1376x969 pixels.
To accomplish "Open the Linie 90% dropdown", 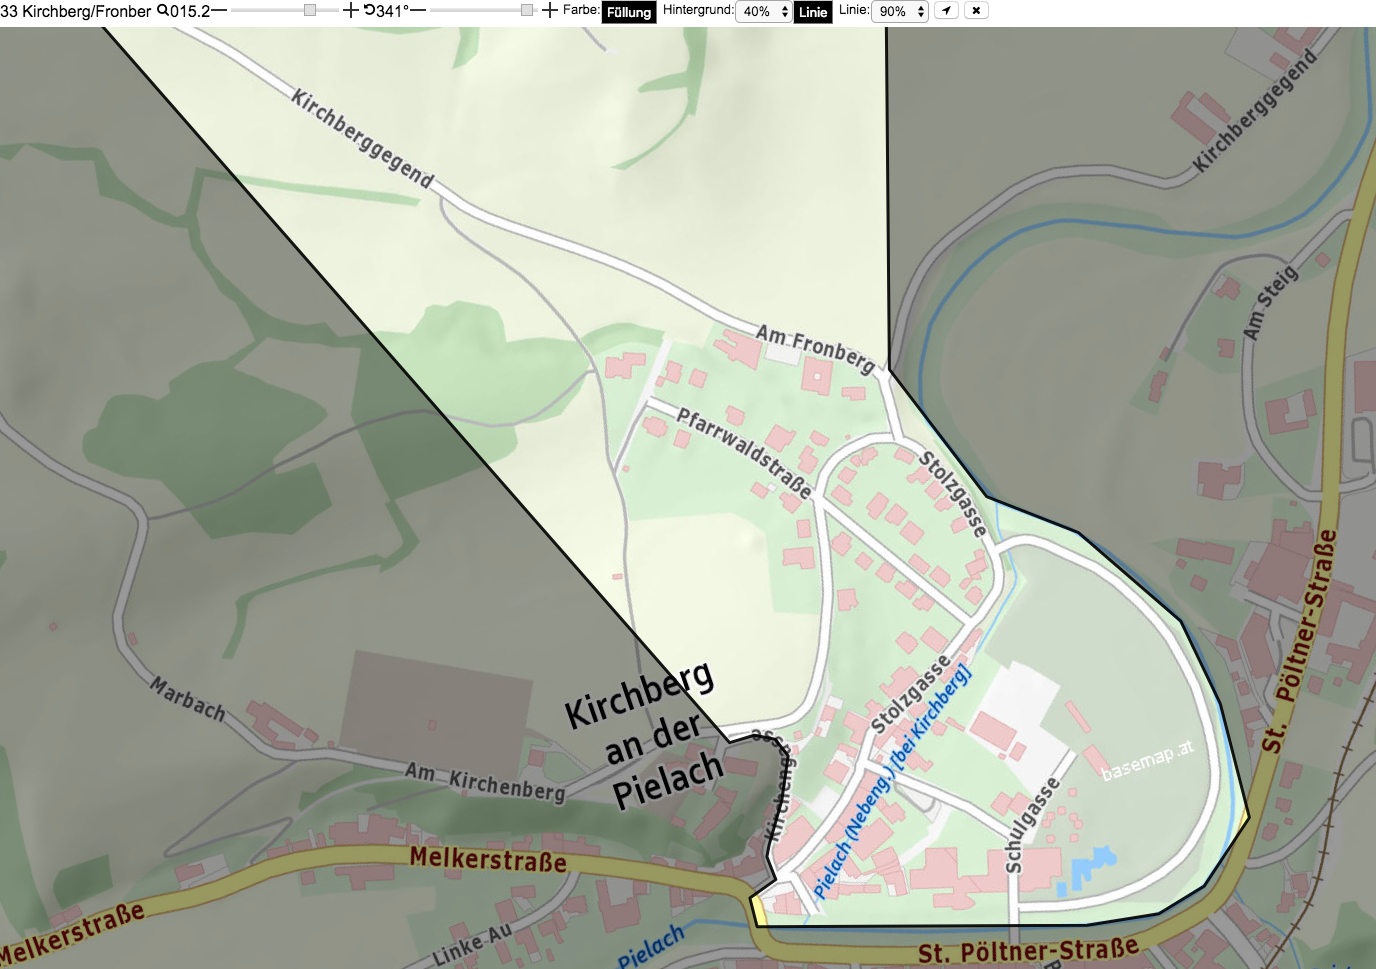I will coord(900,11).
